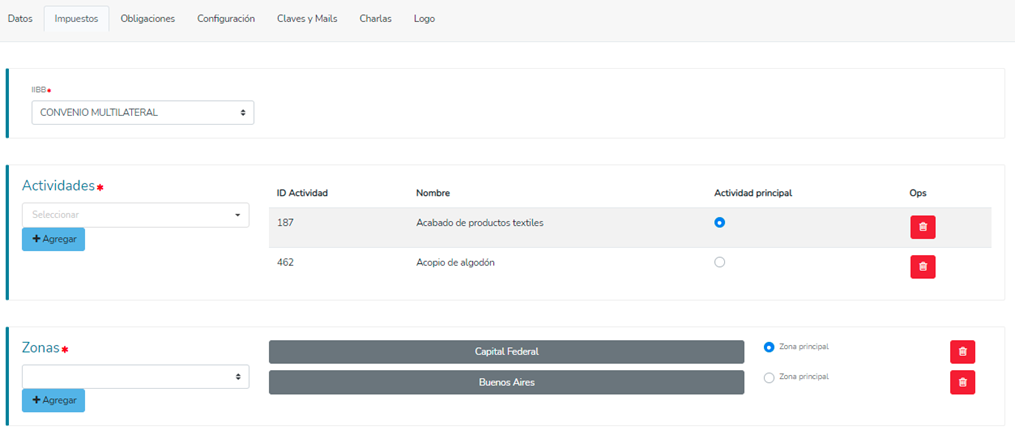Open the Logo tab

424,19
